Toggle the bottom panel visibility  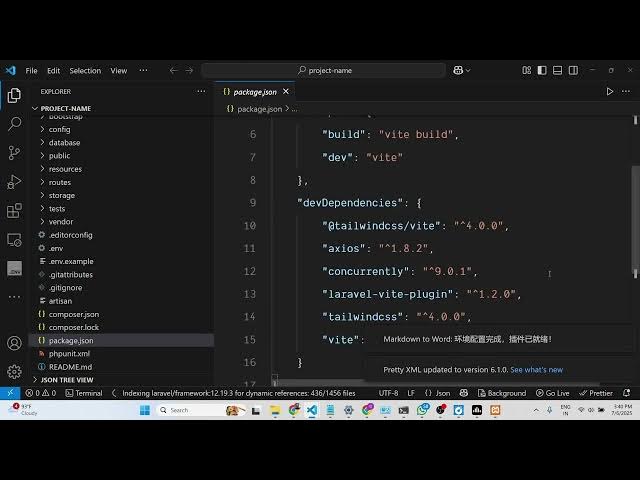(x=558, y=70)
